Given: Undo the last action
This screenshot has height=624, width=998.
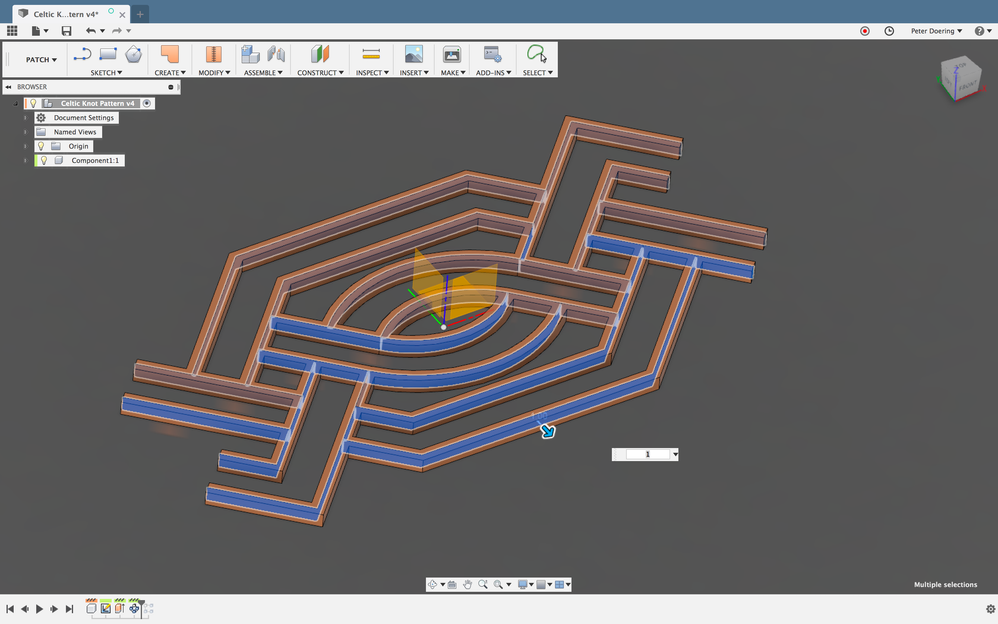Looking at the screenshot, I should point(91,31).
